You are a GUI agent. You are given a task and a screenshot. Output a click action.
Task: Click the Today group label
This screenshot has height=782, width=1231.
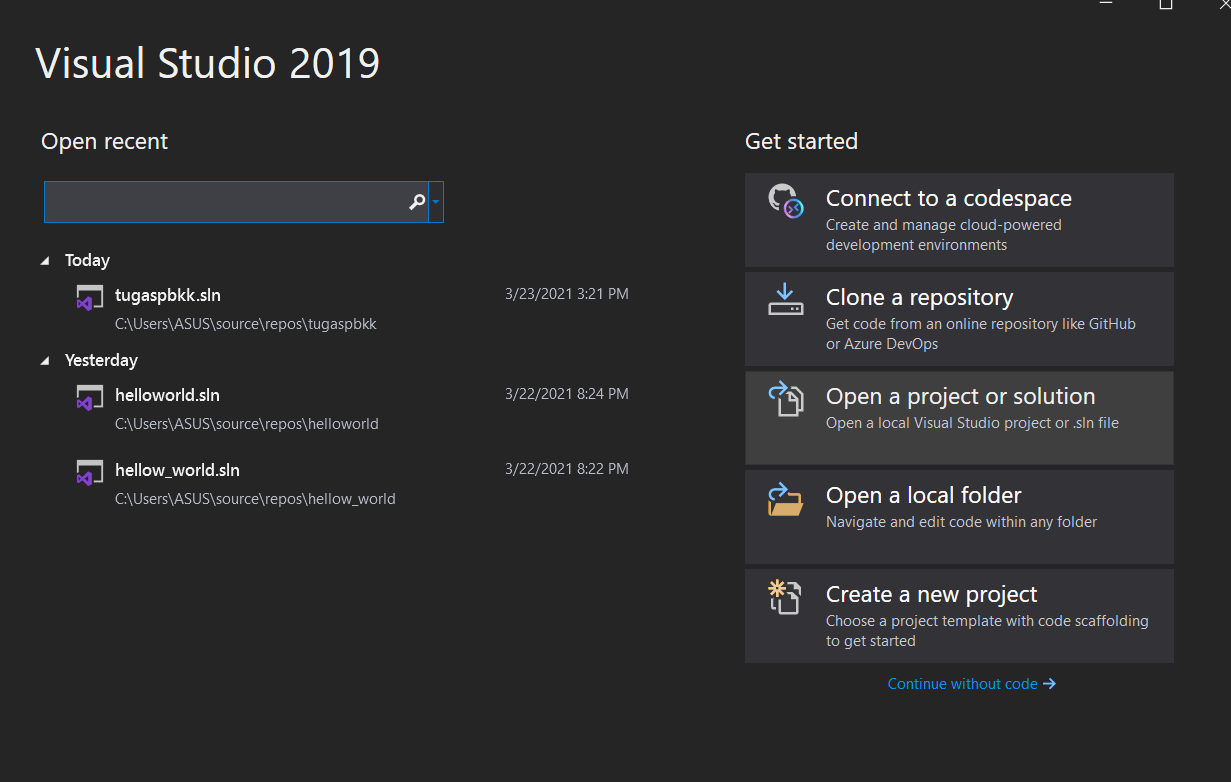(x=87, y=260)
